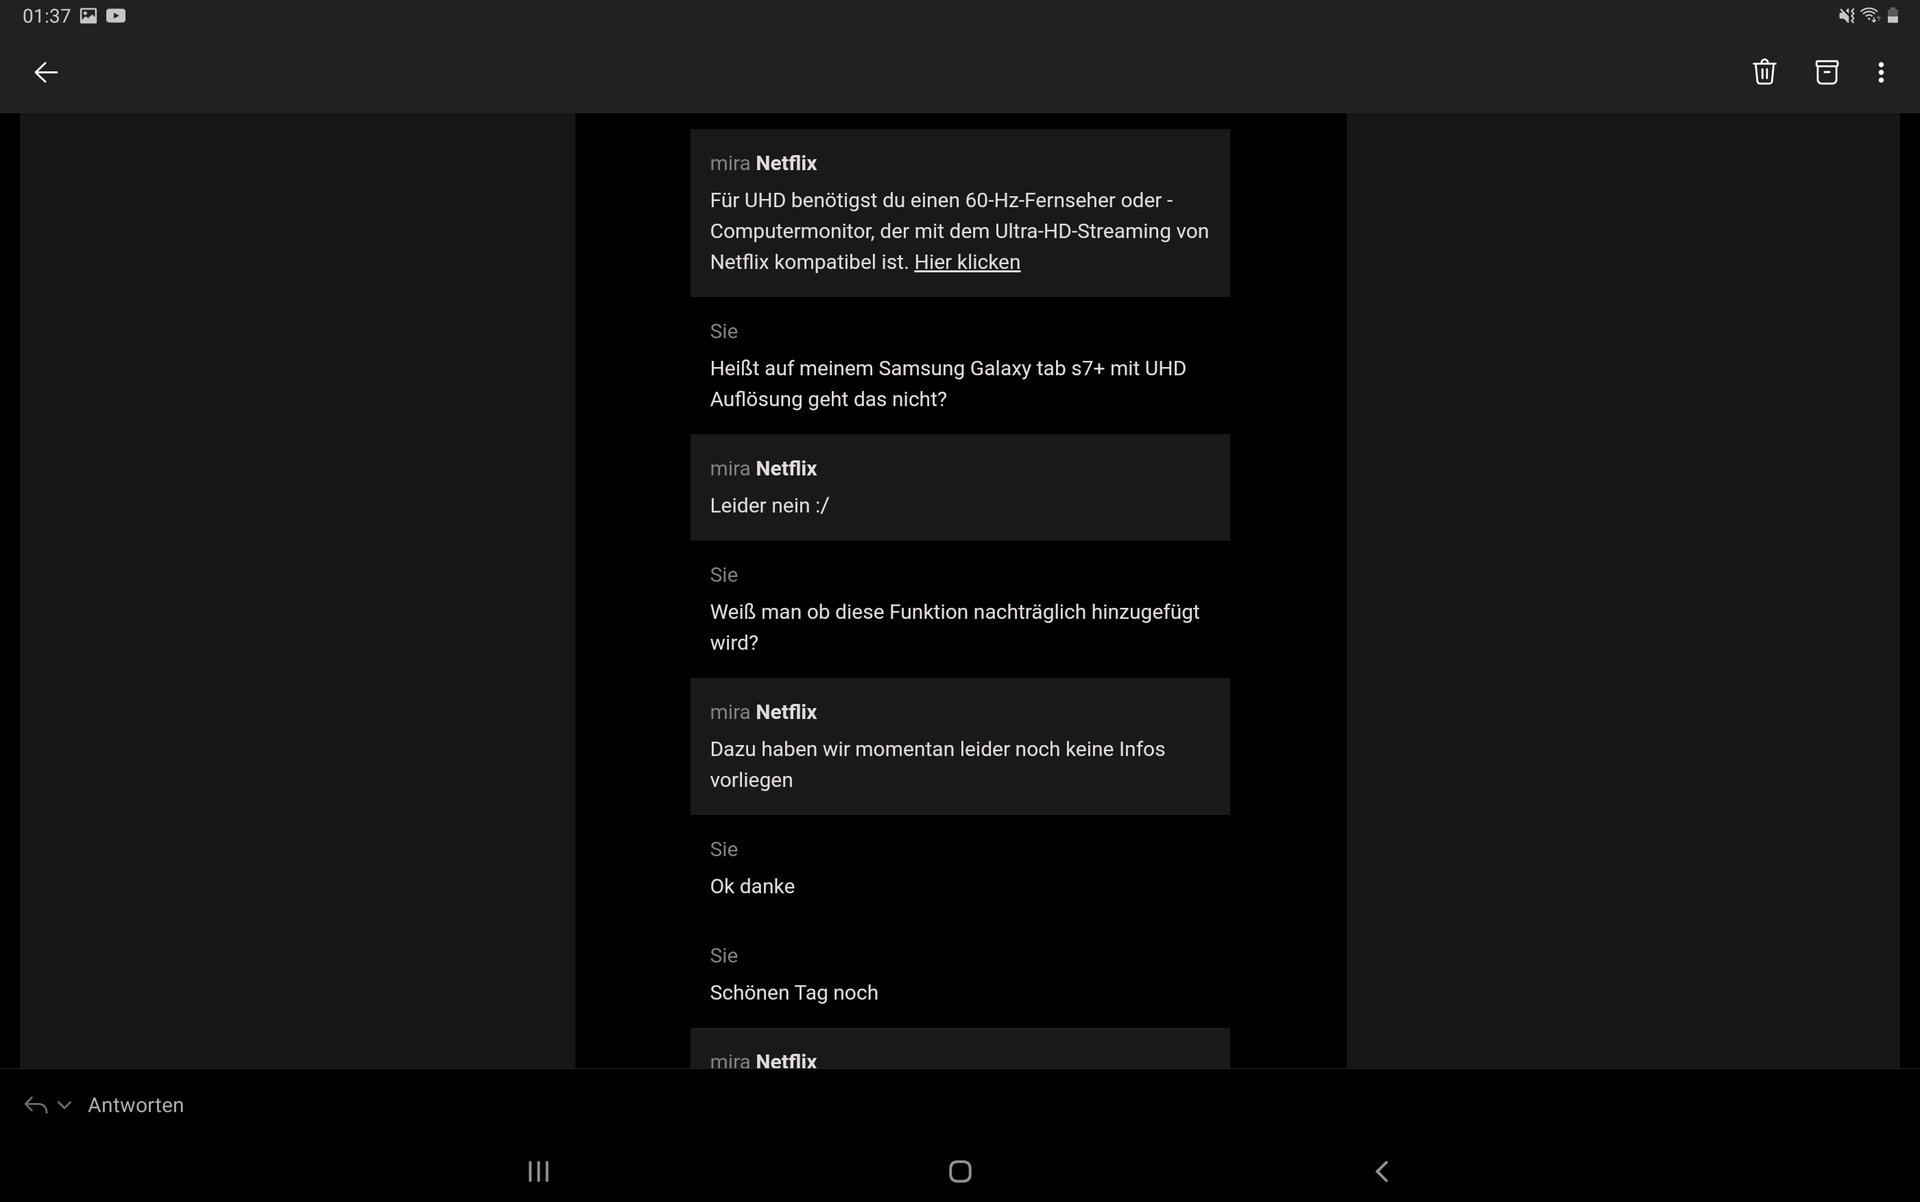Tap the battery icon in the status bar
This screenshot has height=1202, width=1920.
[x=1892, y=15]
